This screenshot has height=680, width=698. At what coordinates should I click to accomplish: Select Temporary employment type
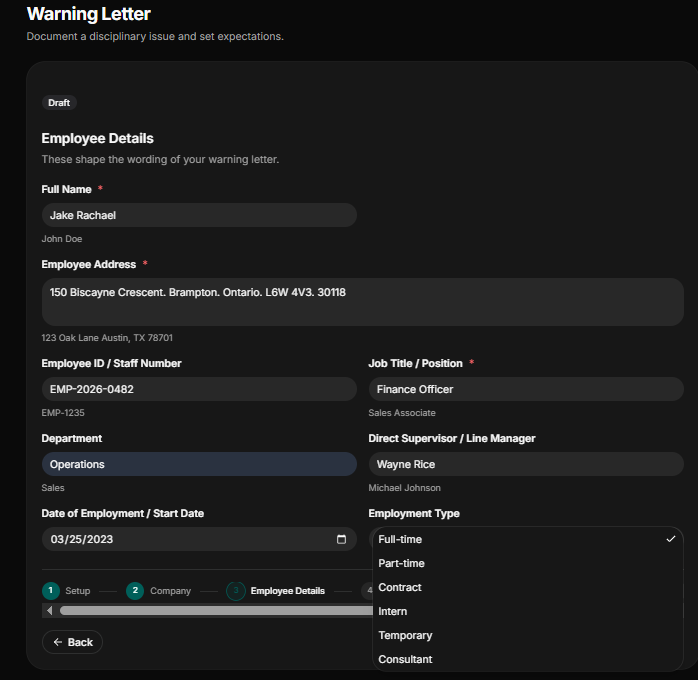click(x=528, y=635)
